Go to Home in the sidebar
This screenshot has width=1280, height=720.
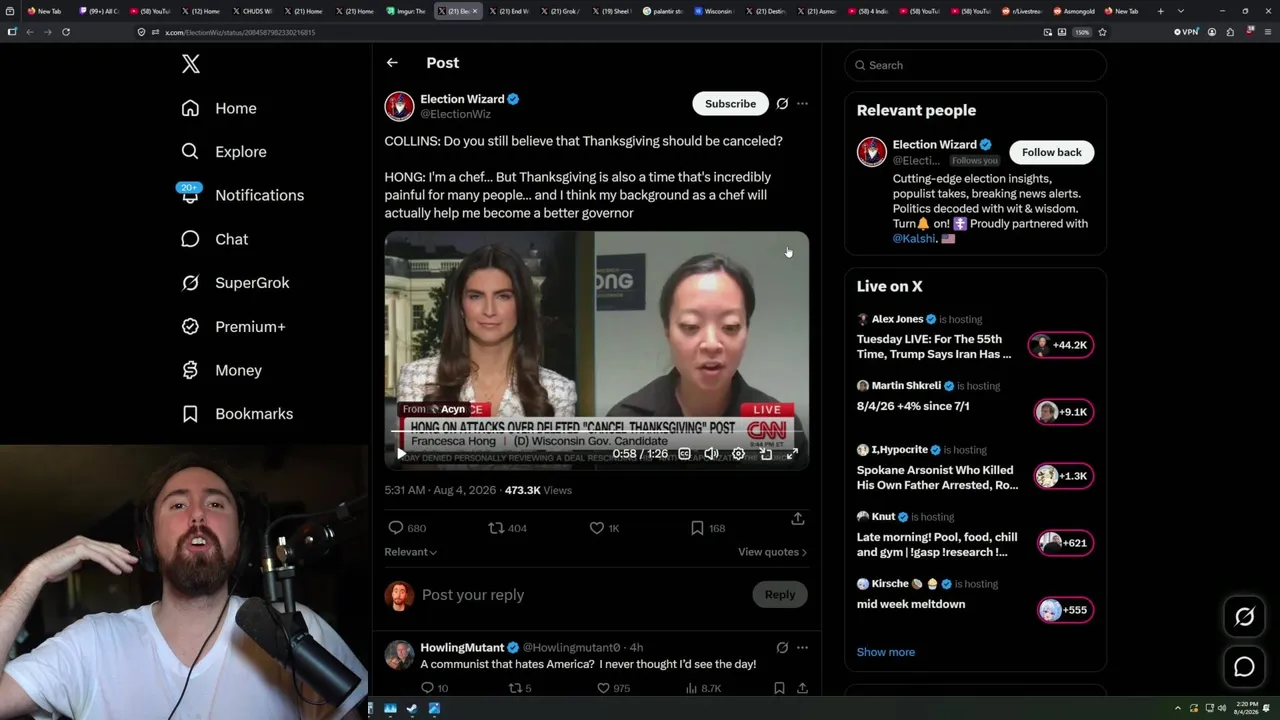click(x=219, y=108)
